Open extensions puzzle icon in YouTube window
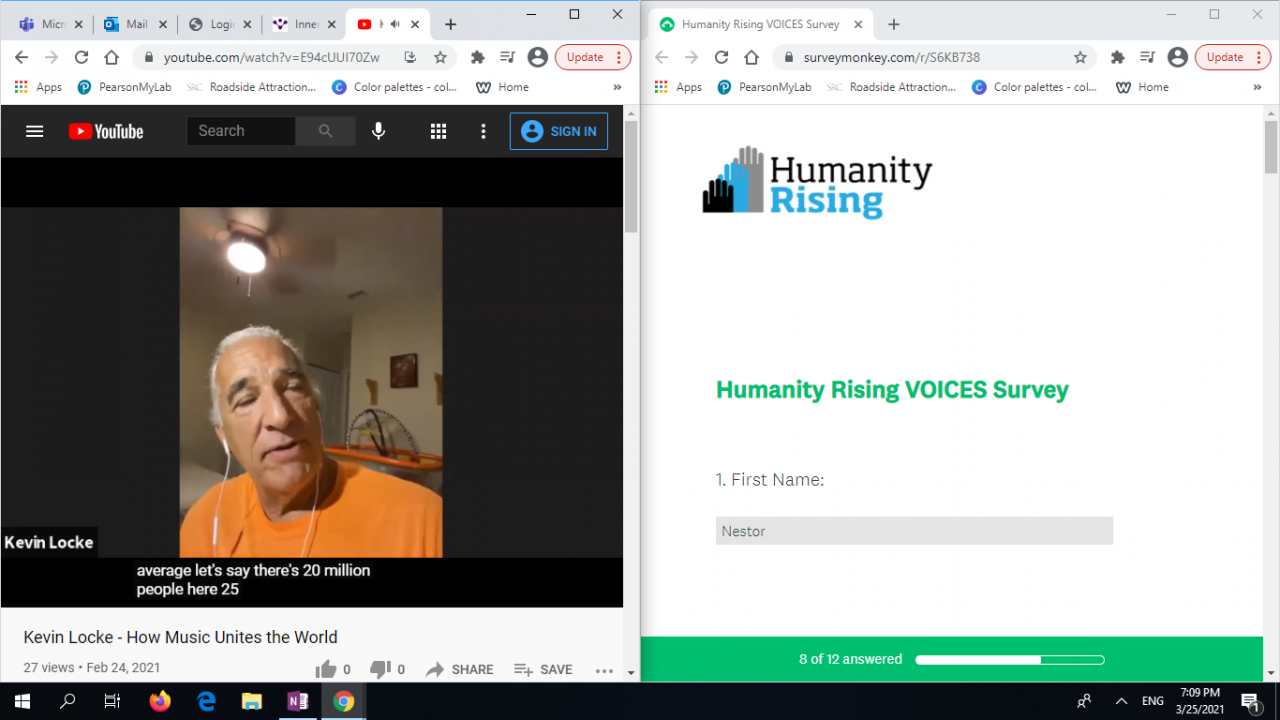 click(x=478, y=57)
